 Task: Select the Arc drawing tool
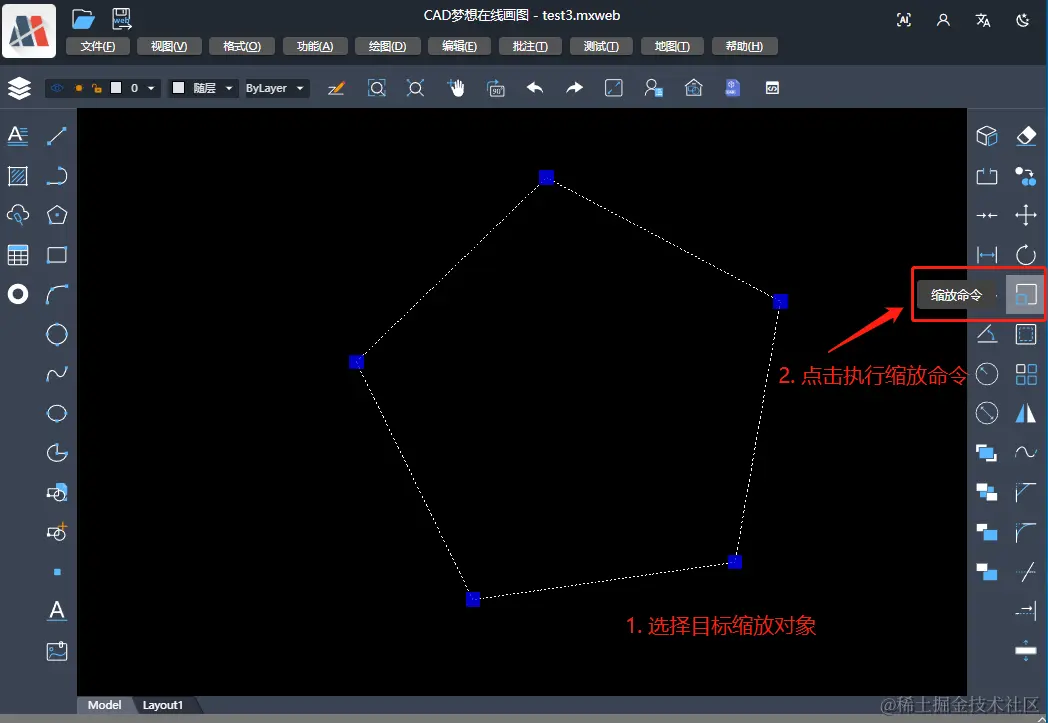click(57, 294)
